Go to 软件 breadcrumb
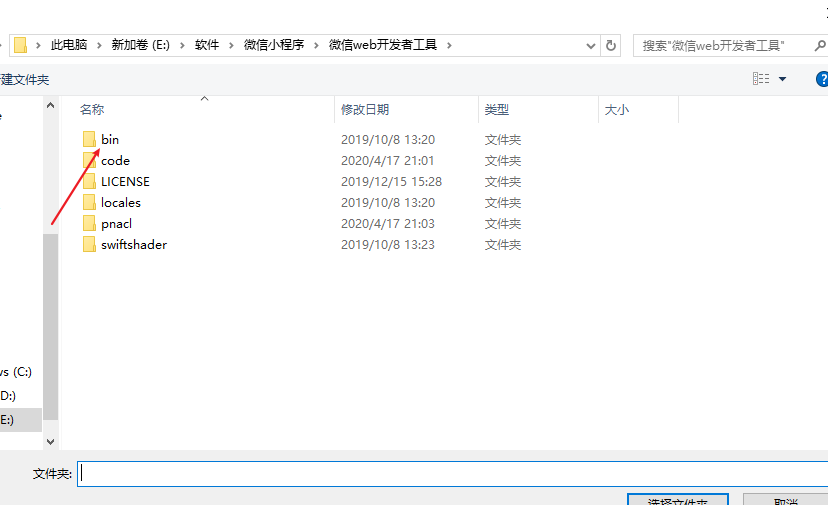 click(x=207, y=45)
